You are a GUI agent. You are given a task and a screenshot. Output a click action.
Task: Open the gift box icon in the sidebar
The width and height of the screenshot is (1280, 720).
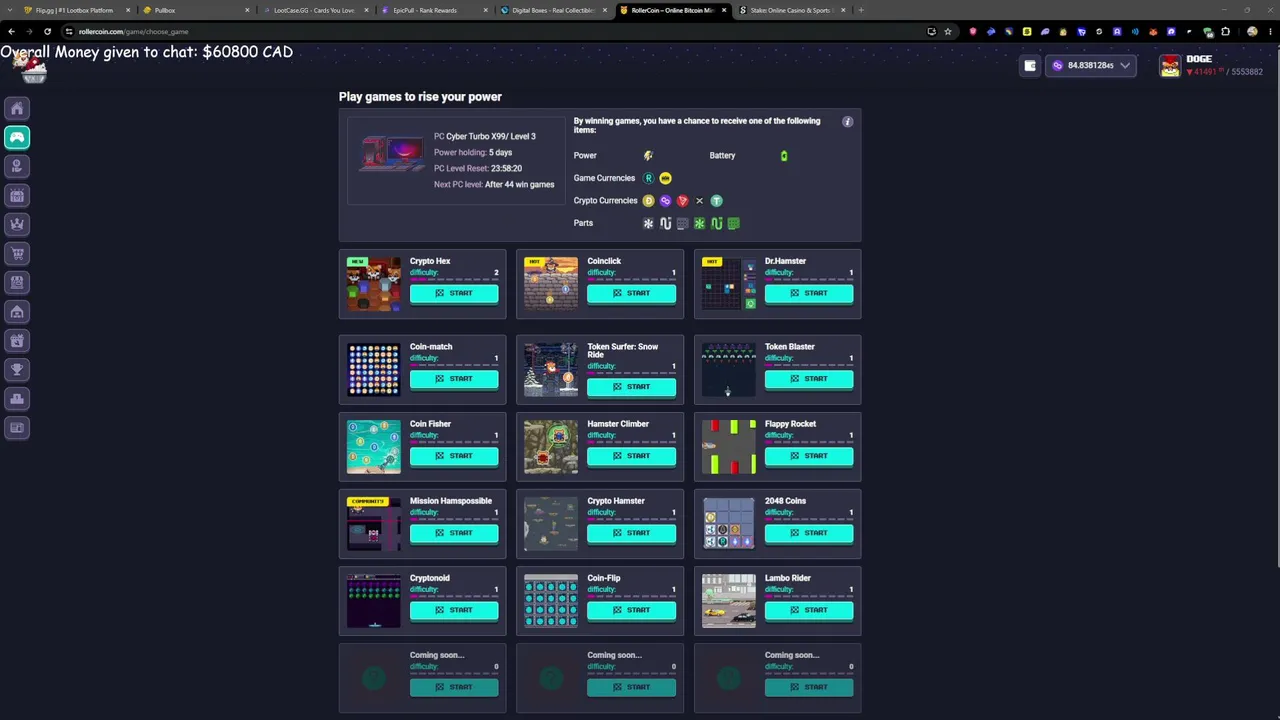[x=17, y=341]
